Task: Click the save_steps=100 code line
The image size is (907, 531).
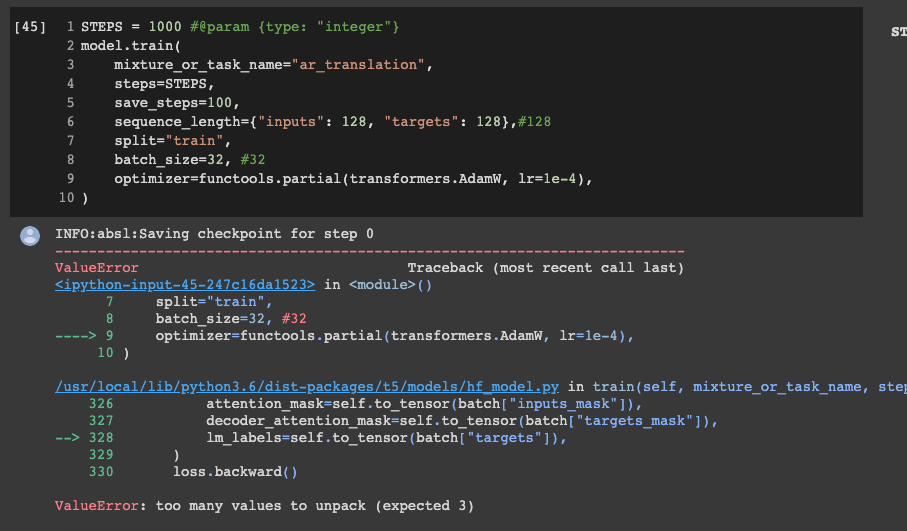Action: click(176, 103)
